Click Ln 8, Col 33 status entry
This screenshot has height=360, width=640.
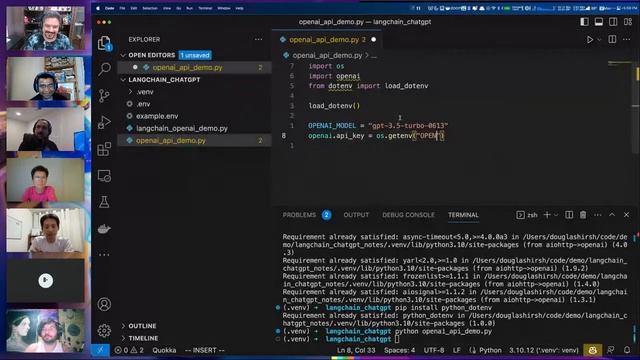pyautogui.click(x=356, y=350)
